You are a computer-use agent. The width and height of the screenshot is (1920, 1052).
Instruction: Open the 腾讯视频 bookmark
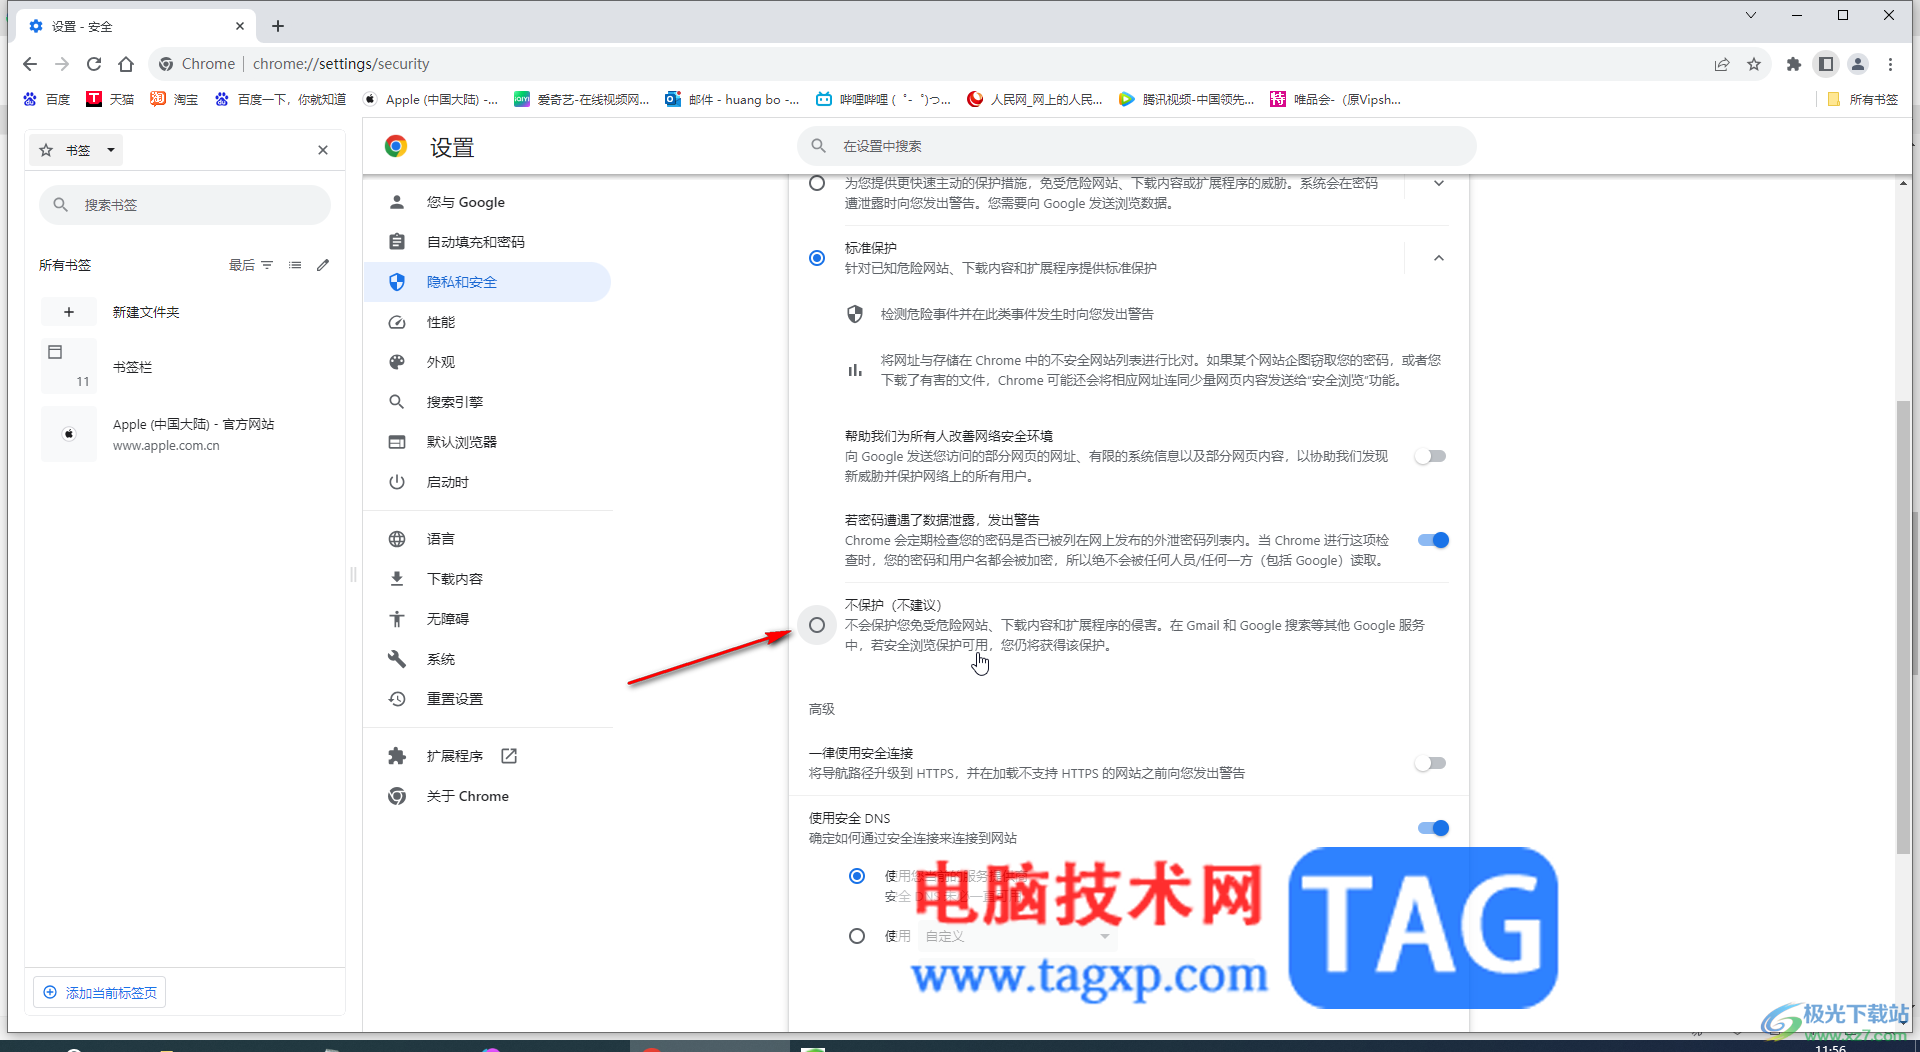point(1187,99)
